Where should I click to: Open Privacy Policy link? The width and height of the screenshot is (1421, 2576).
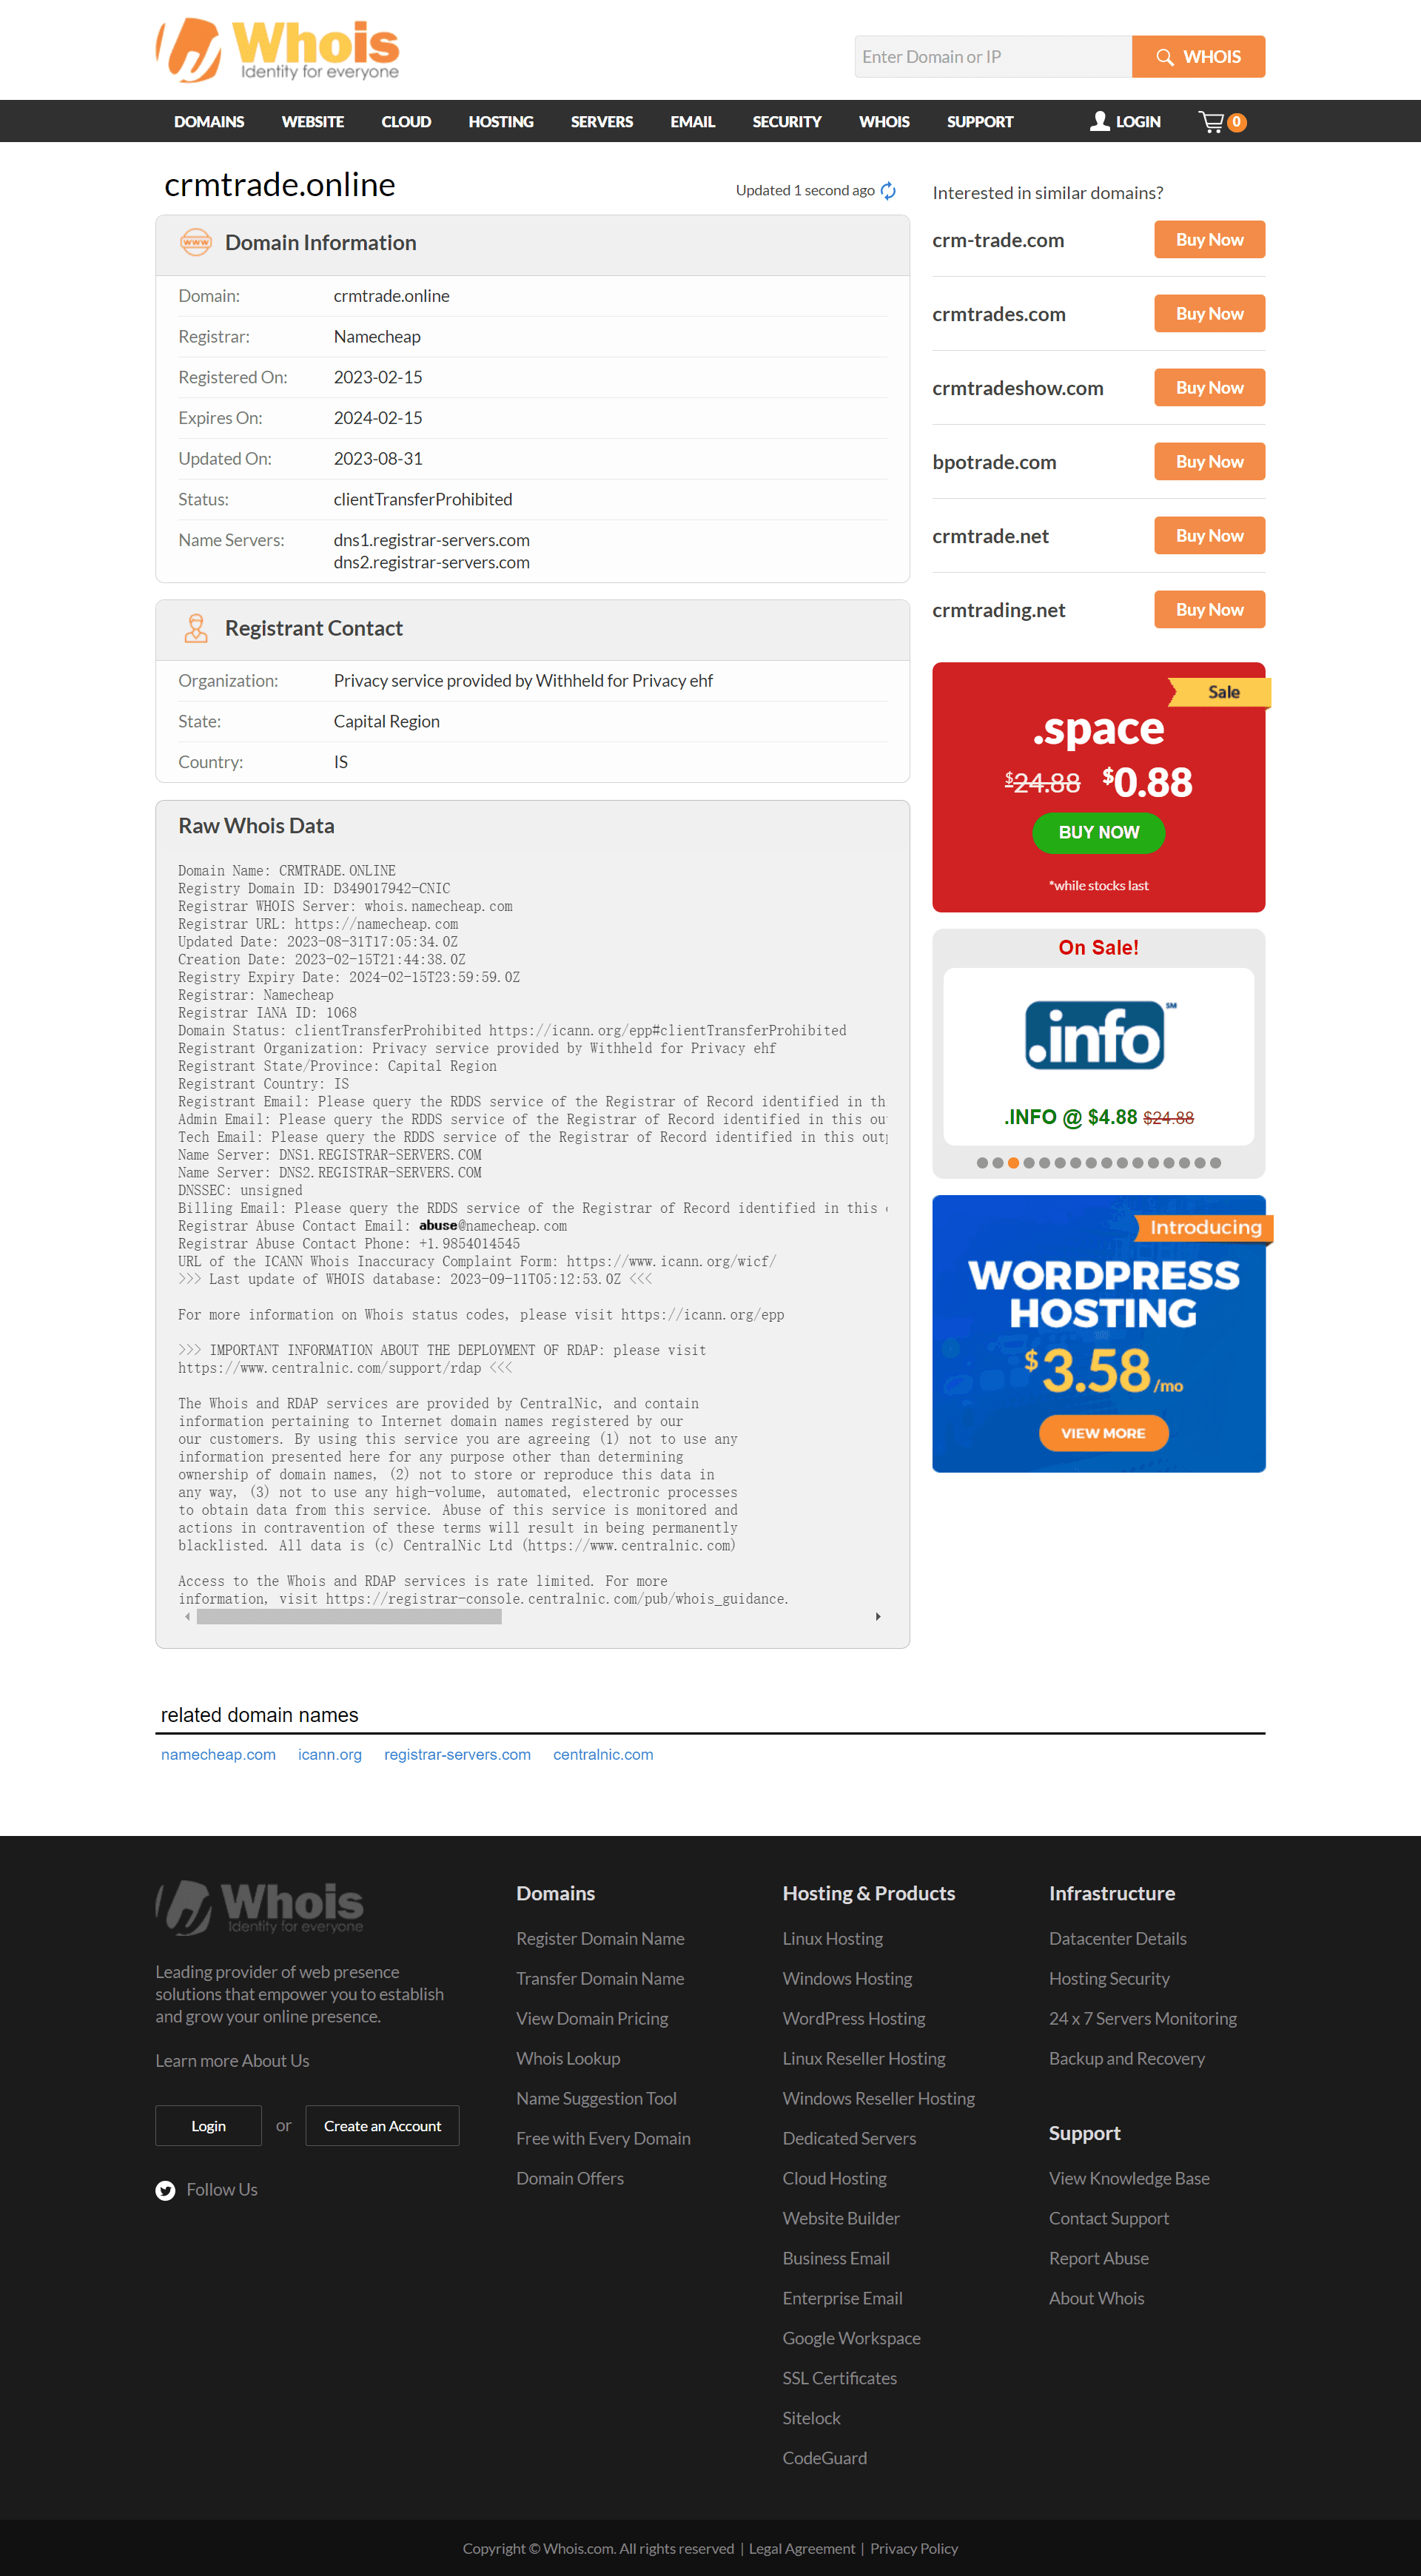coord(913,2549)
